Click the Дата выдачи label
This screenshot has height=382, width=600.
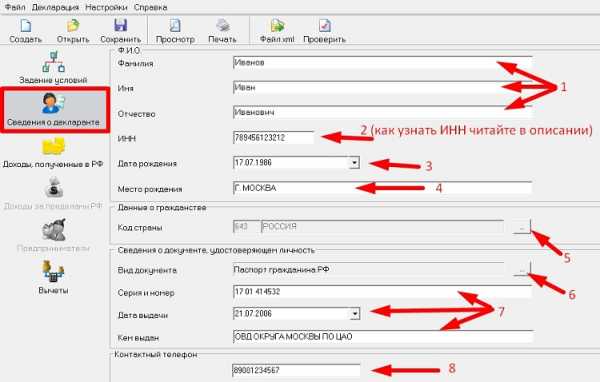click(143, 315)
